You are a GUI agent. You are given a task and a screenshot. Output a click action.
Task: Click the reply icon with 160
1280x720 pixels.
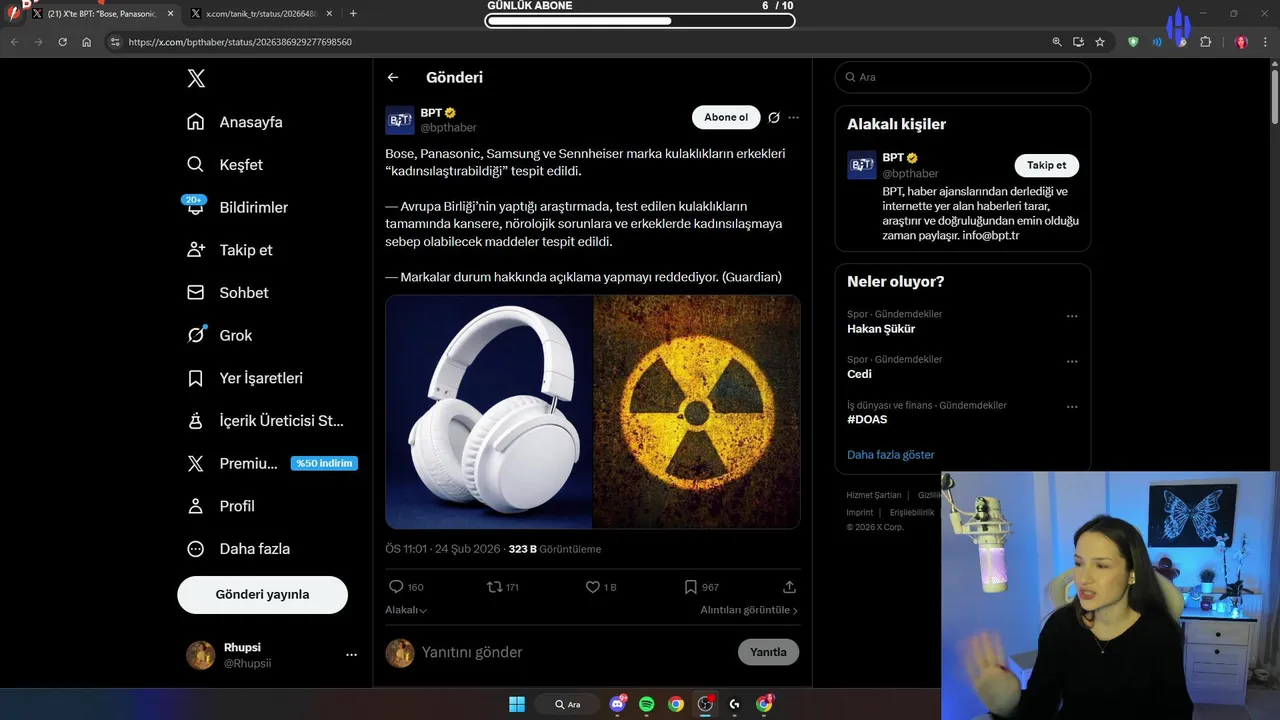(396, 587)
